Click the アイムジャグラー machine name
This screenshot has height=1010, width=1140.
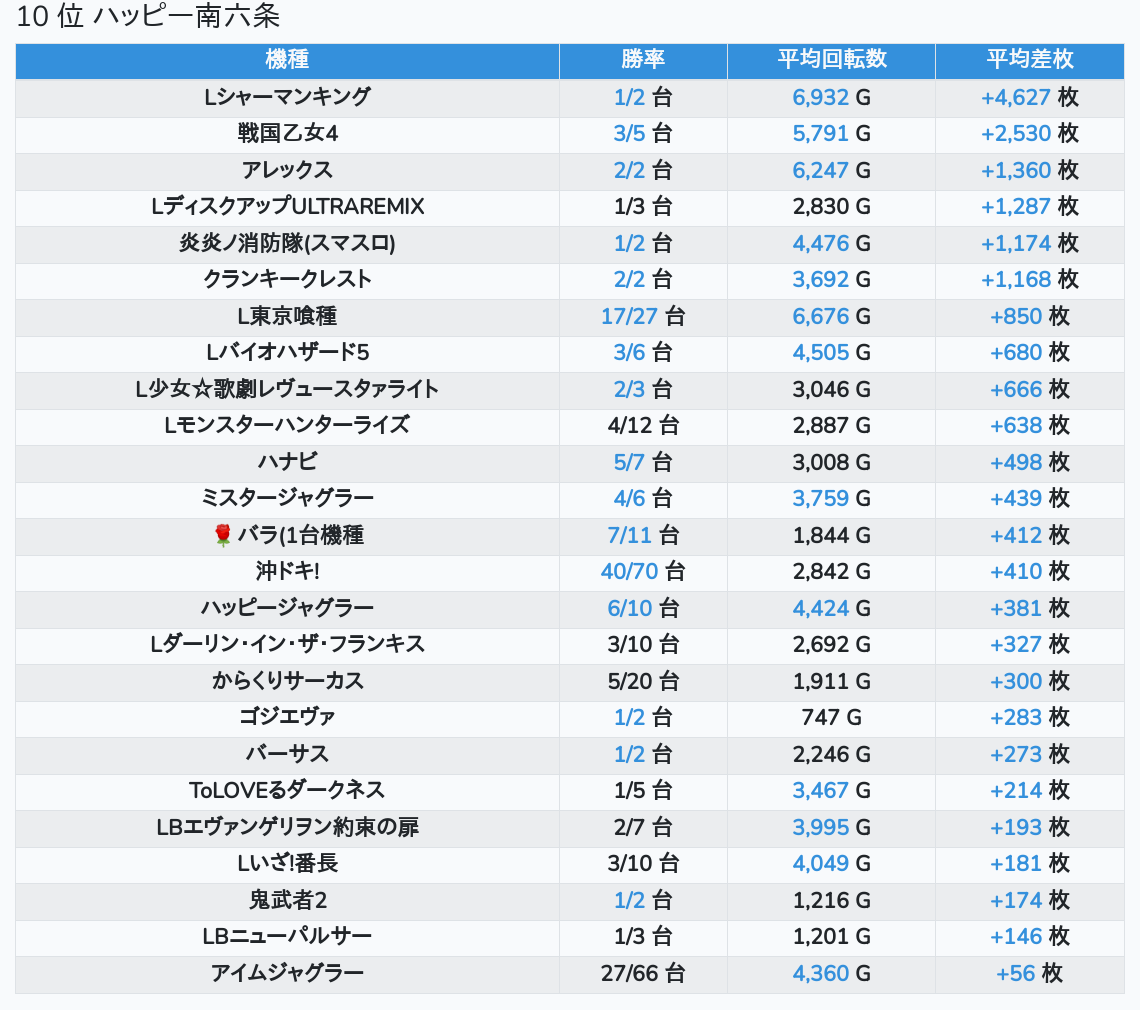pyautogui.click(x=287, y=973)
